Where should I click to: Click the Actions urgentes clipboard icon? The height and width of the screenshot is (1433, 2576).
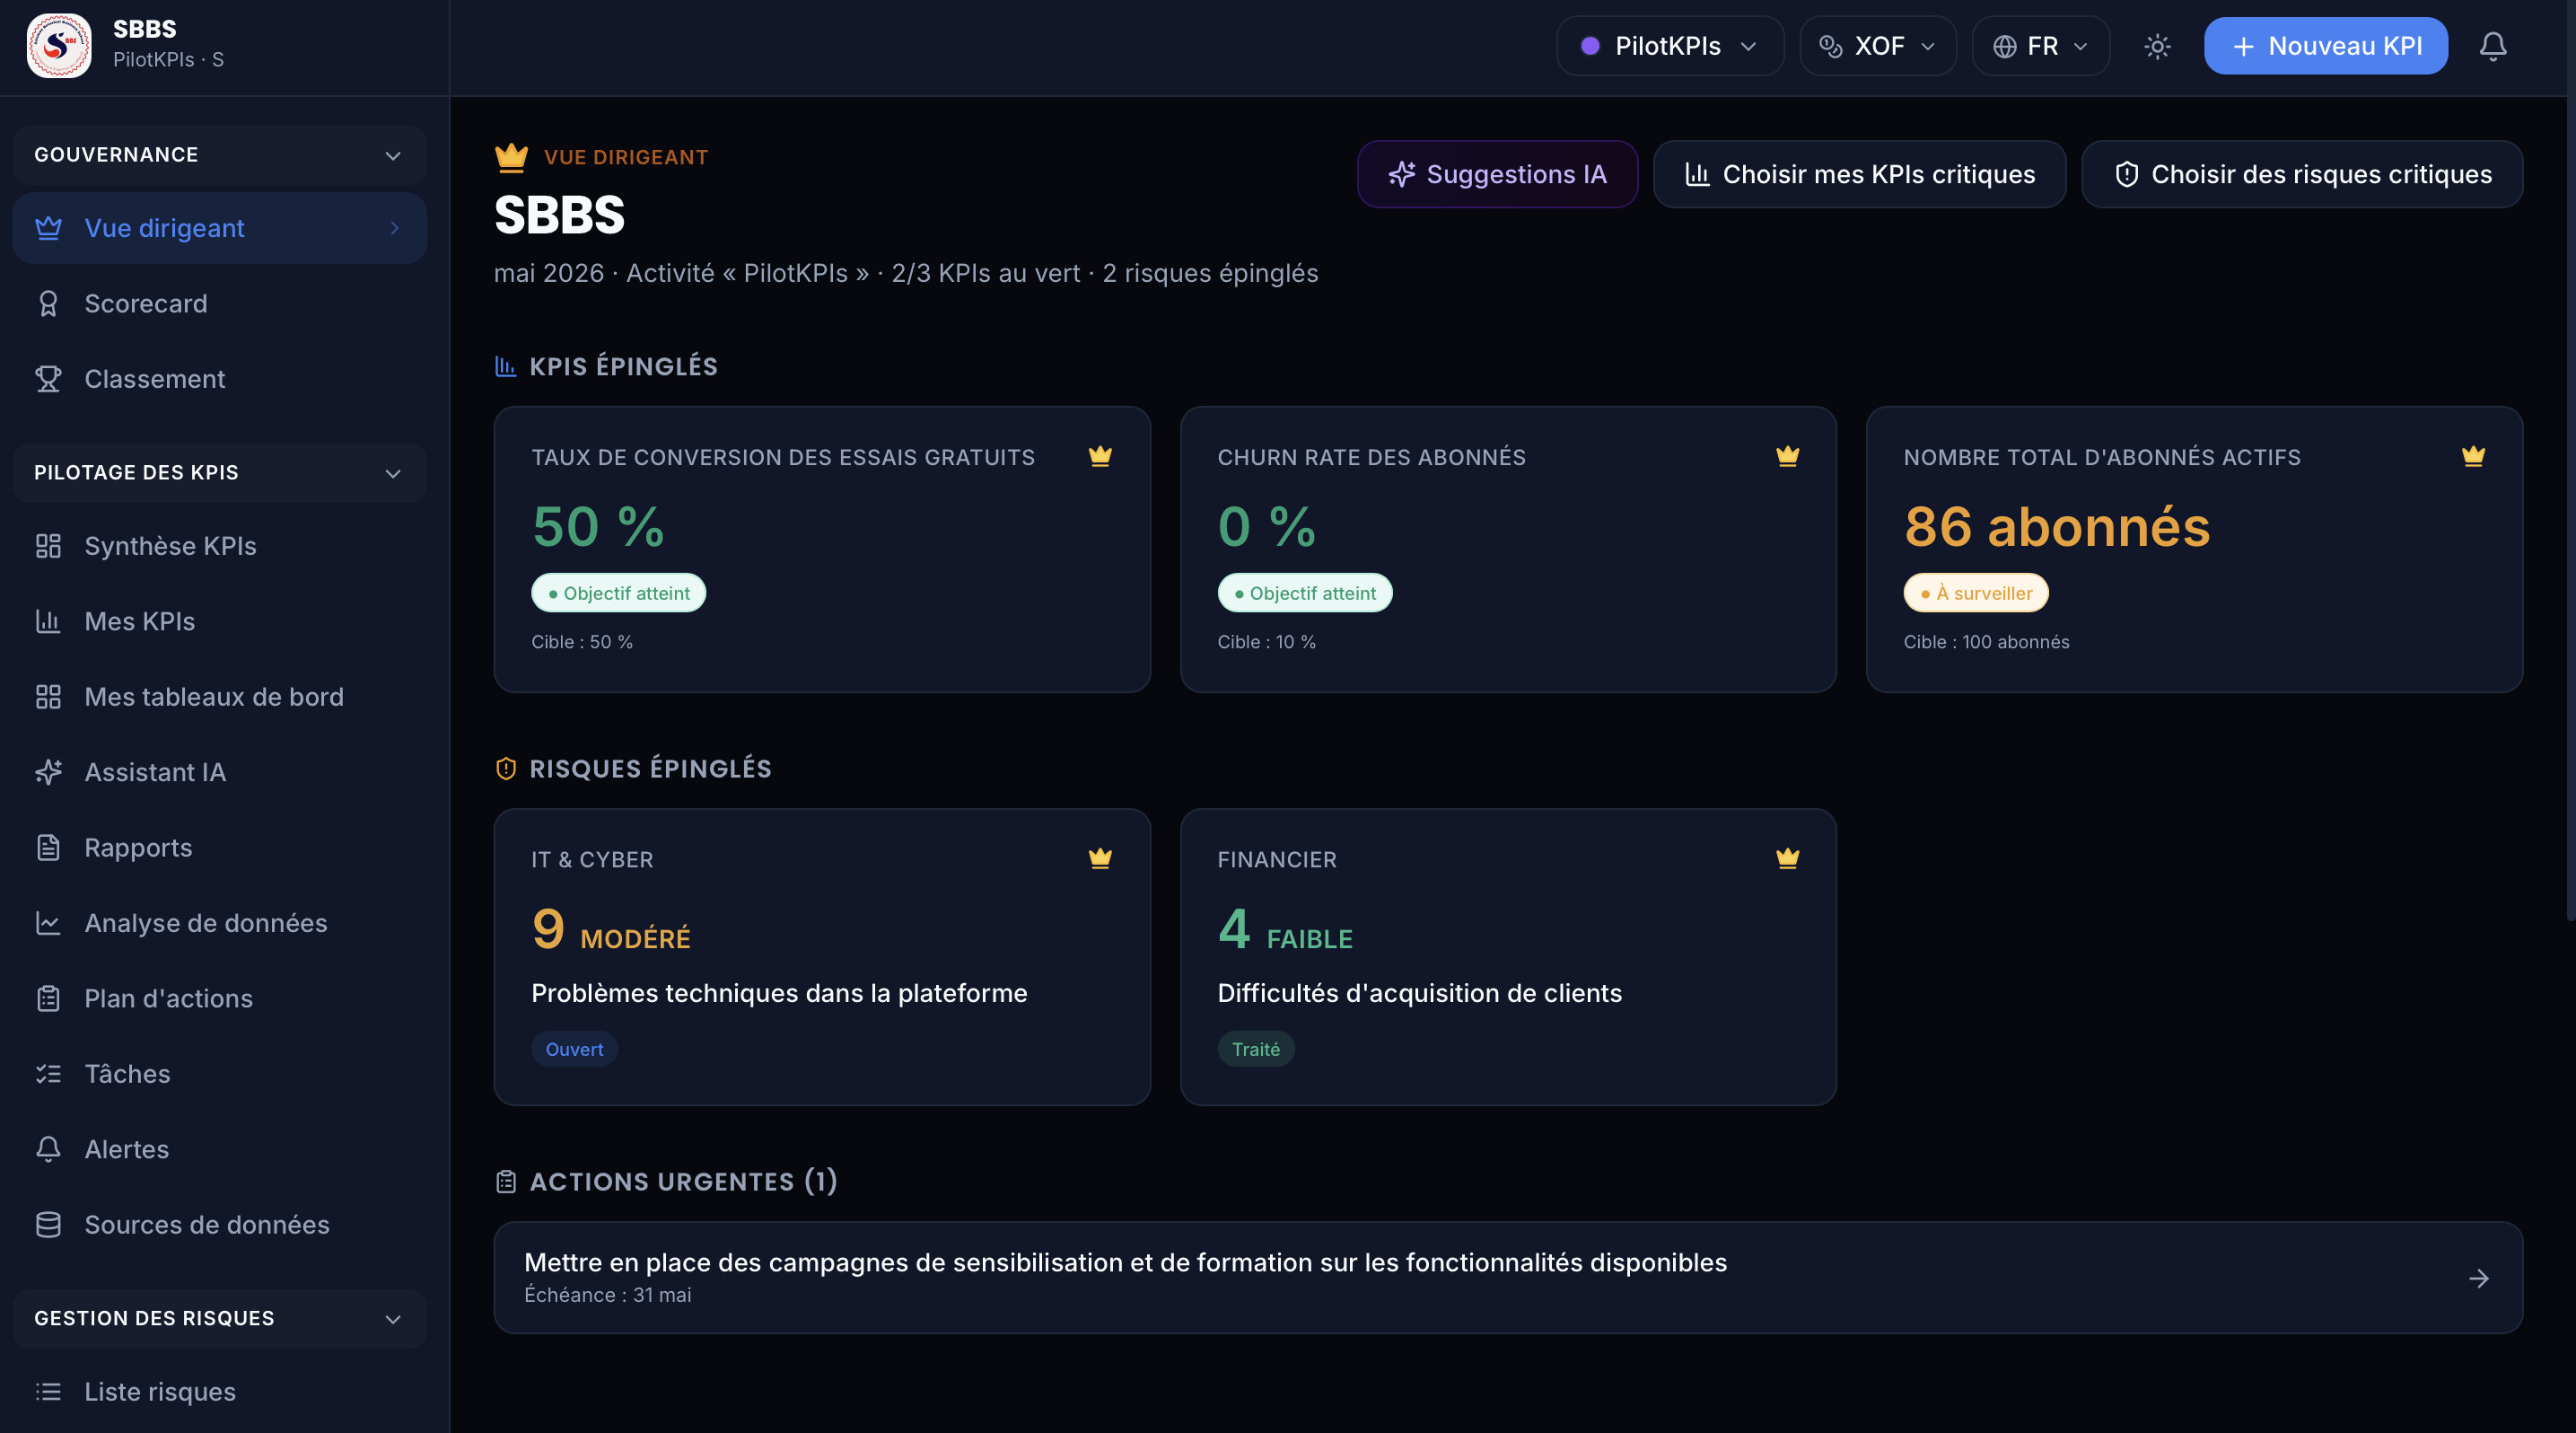pyautogui.click(x=506, y=1182)
